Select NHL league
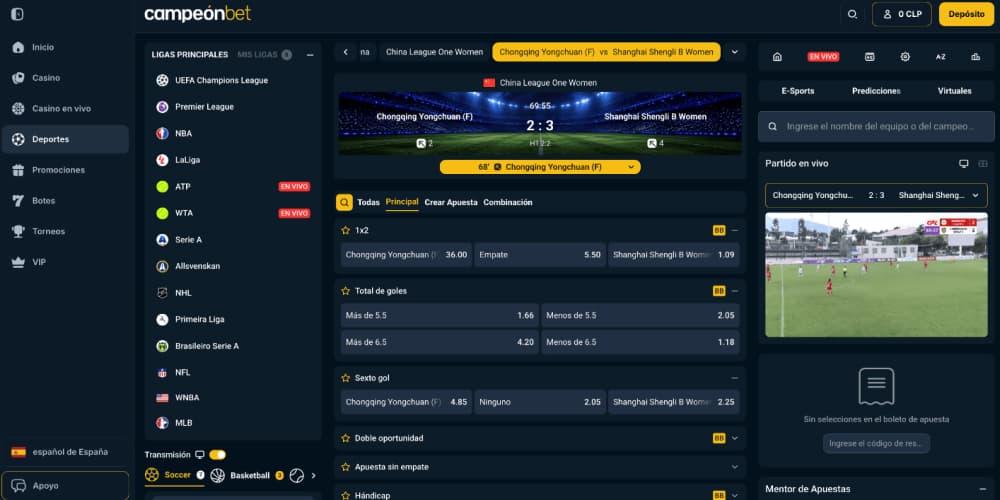The width and height of the screenshot is (1000, 500). point(233,293)
